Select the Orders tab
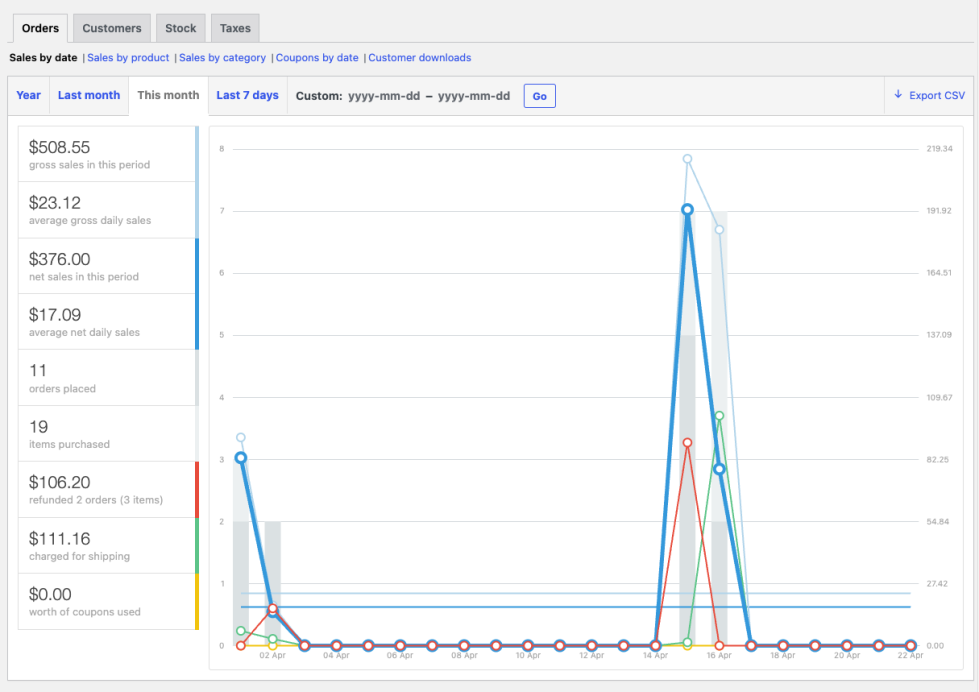 point(40,28)
